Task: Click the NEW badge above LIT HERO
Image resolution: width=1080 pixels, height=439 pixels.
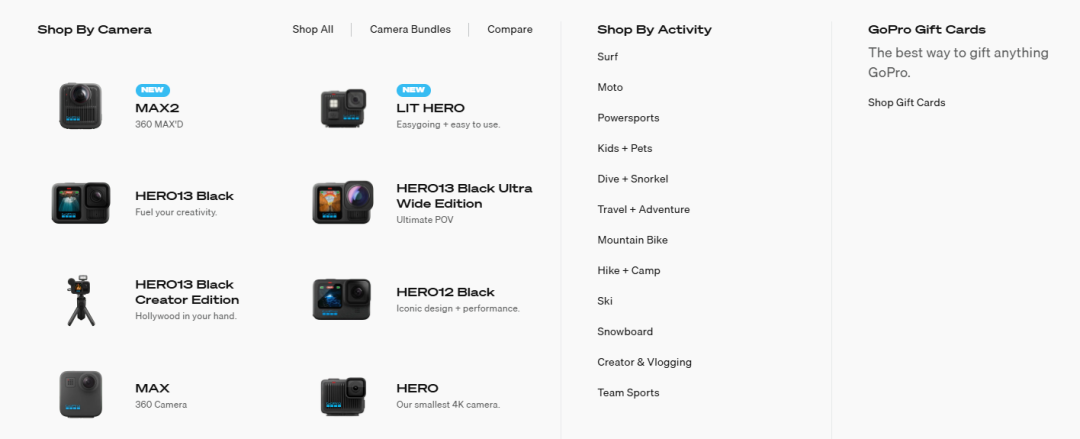Action: [x=414, y=90]
